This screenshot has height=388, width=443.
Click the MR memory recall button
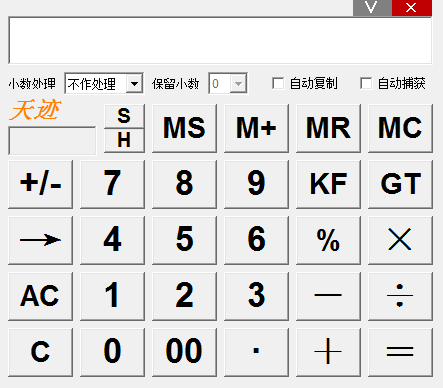click(328, 128)
